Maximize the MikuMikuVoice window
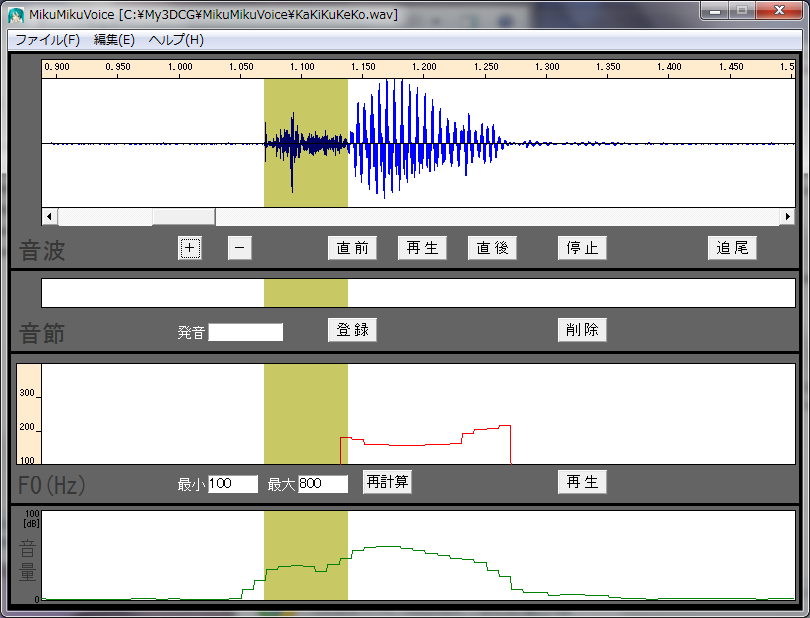The width and height of the screenshot is (810, 618). tap(742, 10)
